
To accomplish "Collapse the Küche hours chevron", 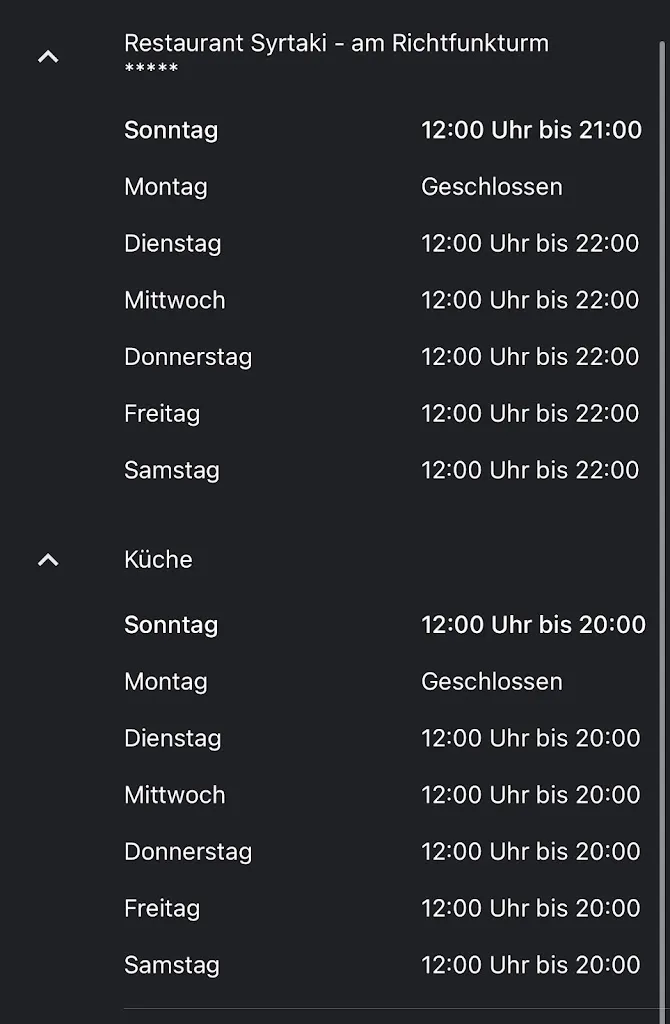I will (x=48, y=560).
